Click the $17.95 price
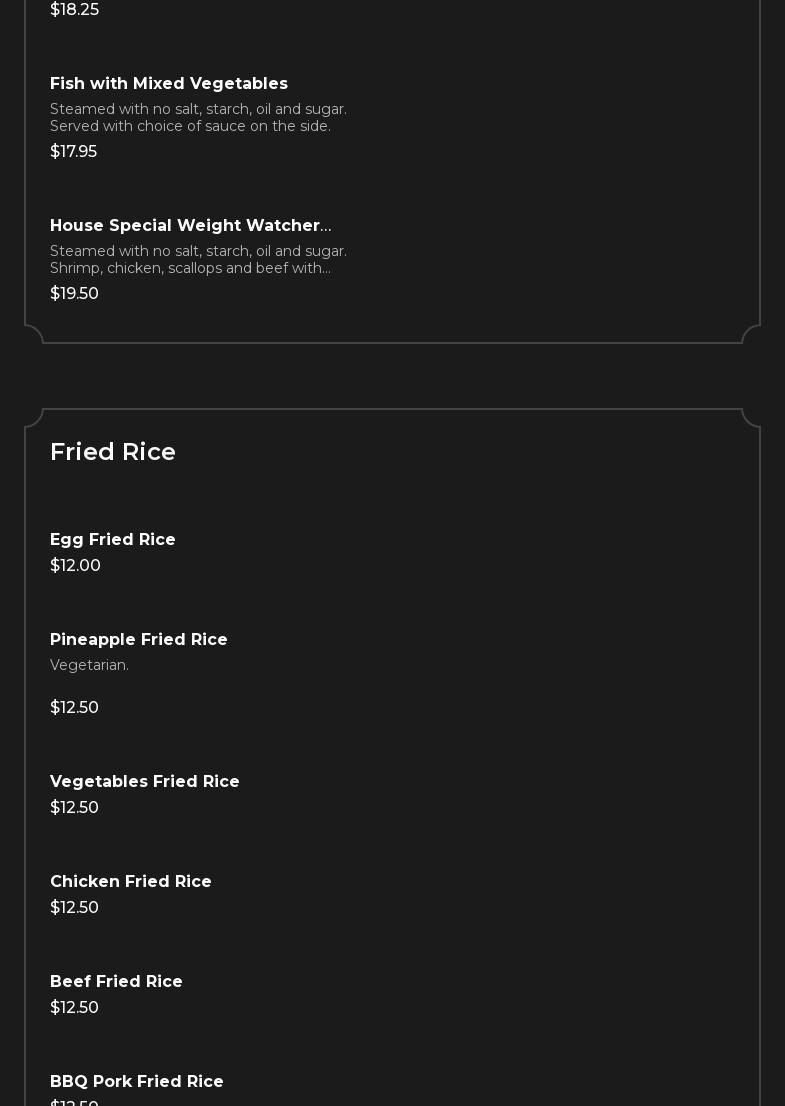This screenshot has height=1106, width=785. coord(73,152)
